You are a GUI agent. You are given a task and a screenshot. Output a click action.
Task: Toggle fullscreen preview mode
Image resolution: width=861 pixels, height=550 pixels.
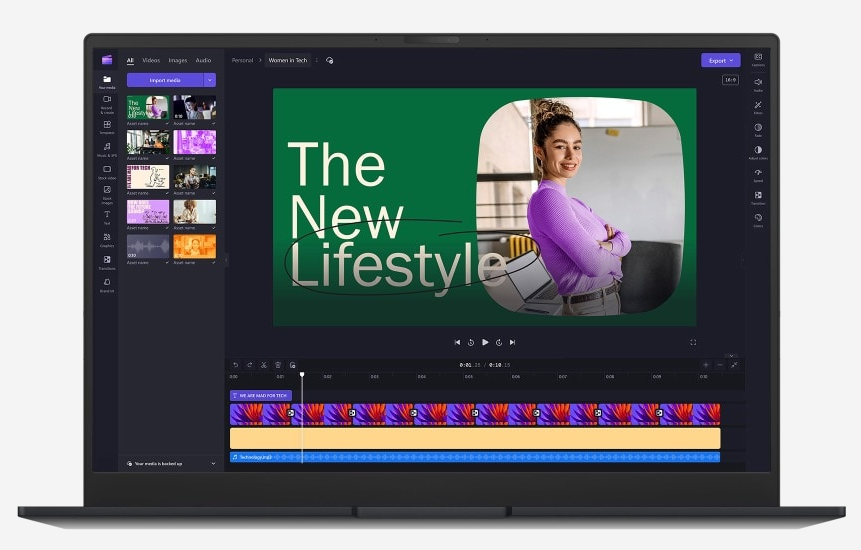pos(693,342)
